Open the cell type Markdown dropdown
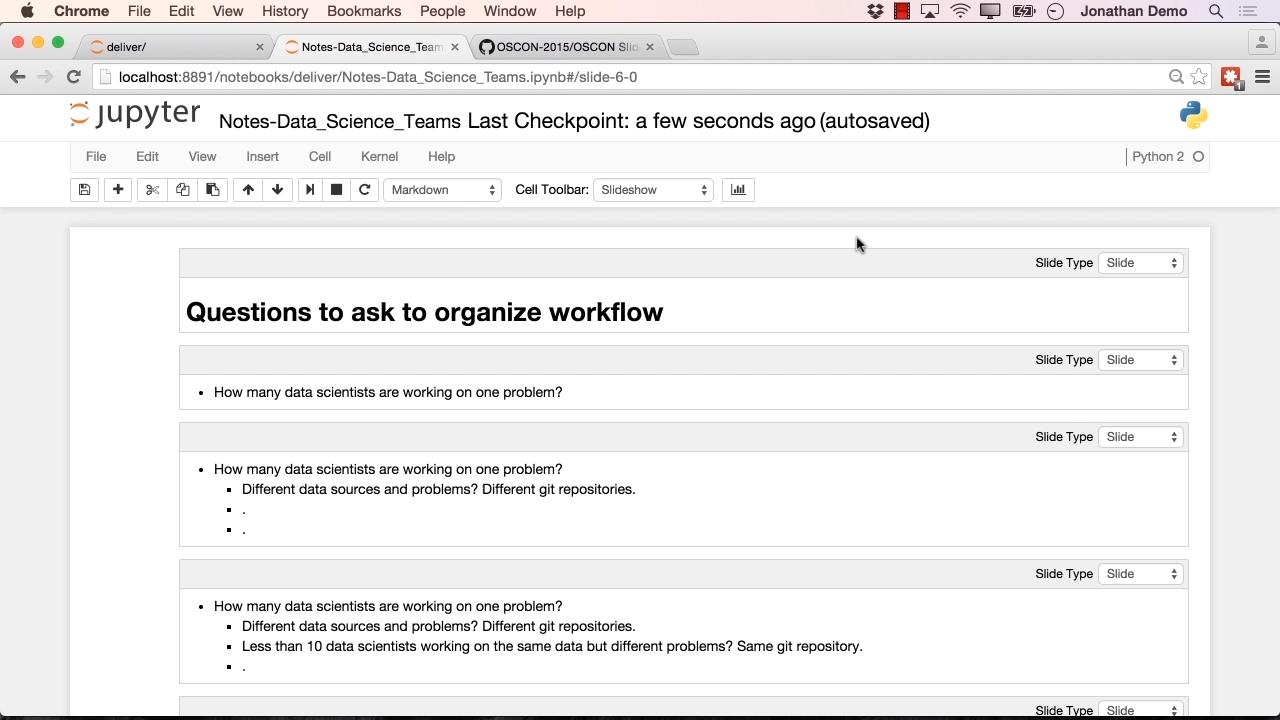Viewport: 1280px width, 720px height. [x=442, y=190]
